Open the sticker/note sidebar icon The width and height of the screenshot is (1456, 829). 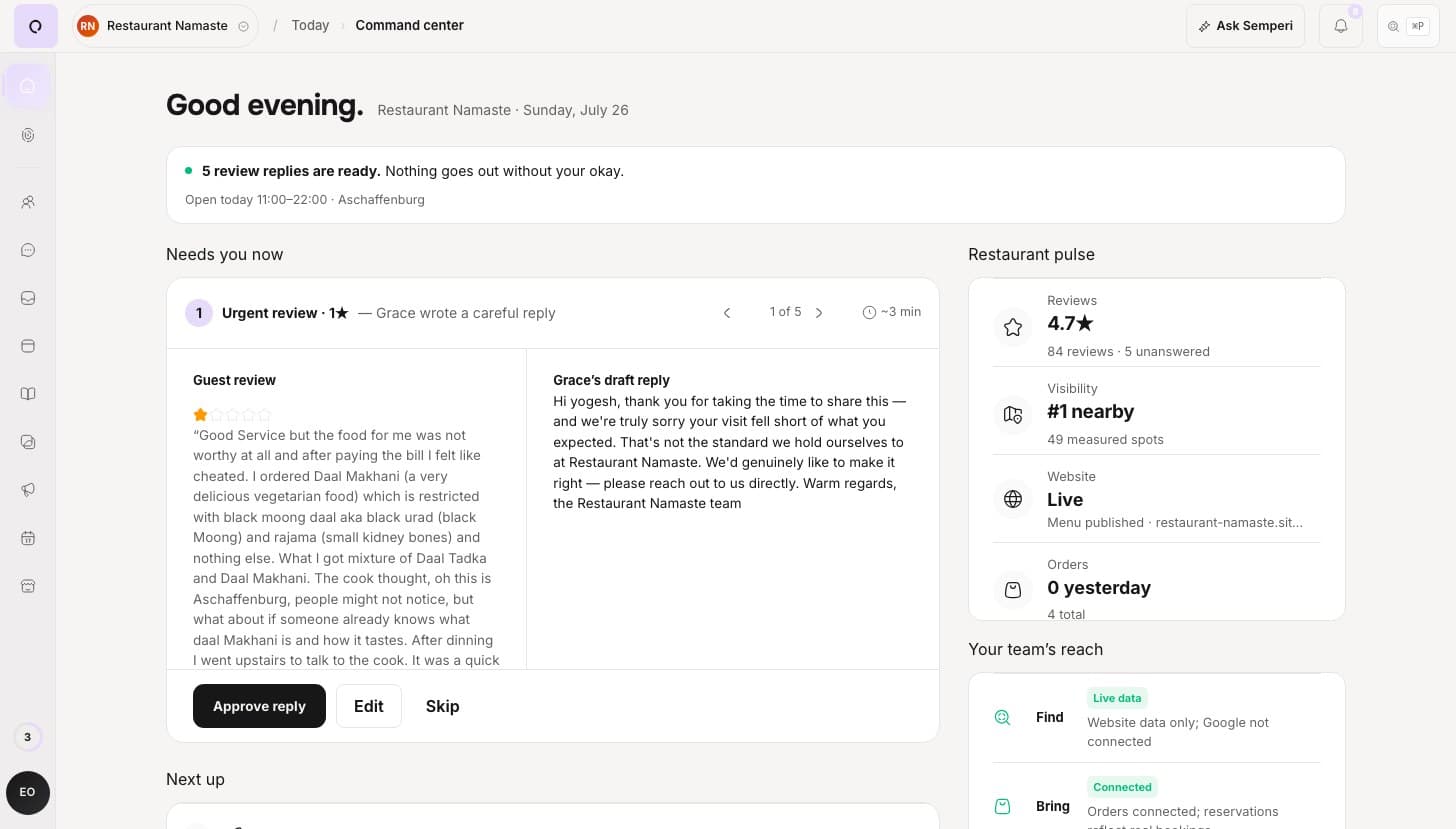pyautogui.click(x=28, y=442)
